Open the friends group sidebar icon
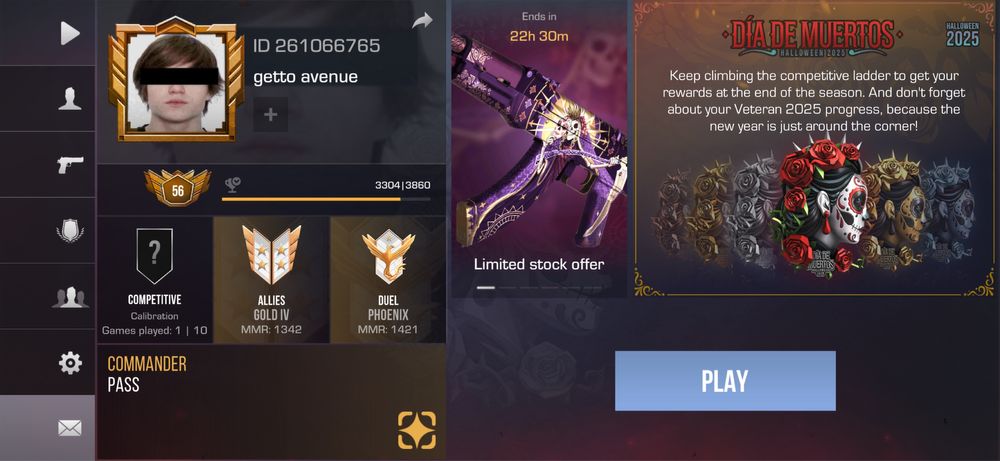Image resolution: width=1000 pixels, height=461 pixels. [x=70, y=297]
